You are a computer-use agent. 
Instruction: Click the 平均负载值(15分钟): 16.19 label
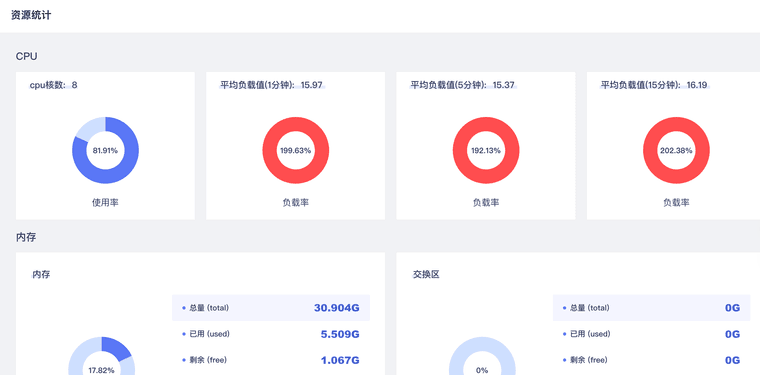[x=654, y=85]
